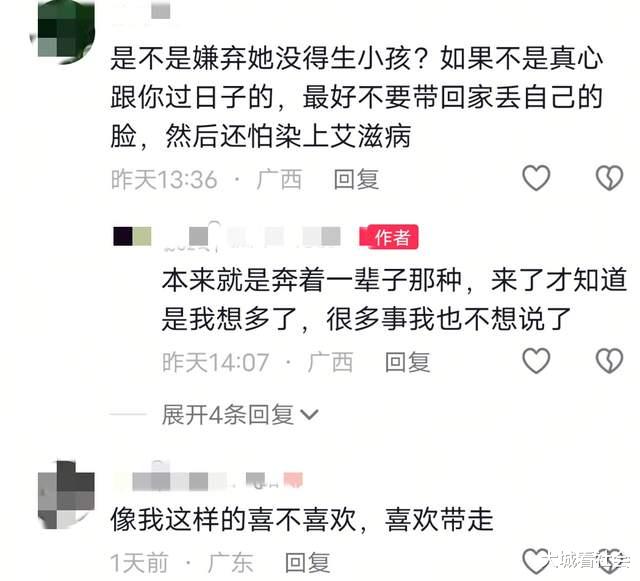Click chevron next to 展开4条回复

309,415
